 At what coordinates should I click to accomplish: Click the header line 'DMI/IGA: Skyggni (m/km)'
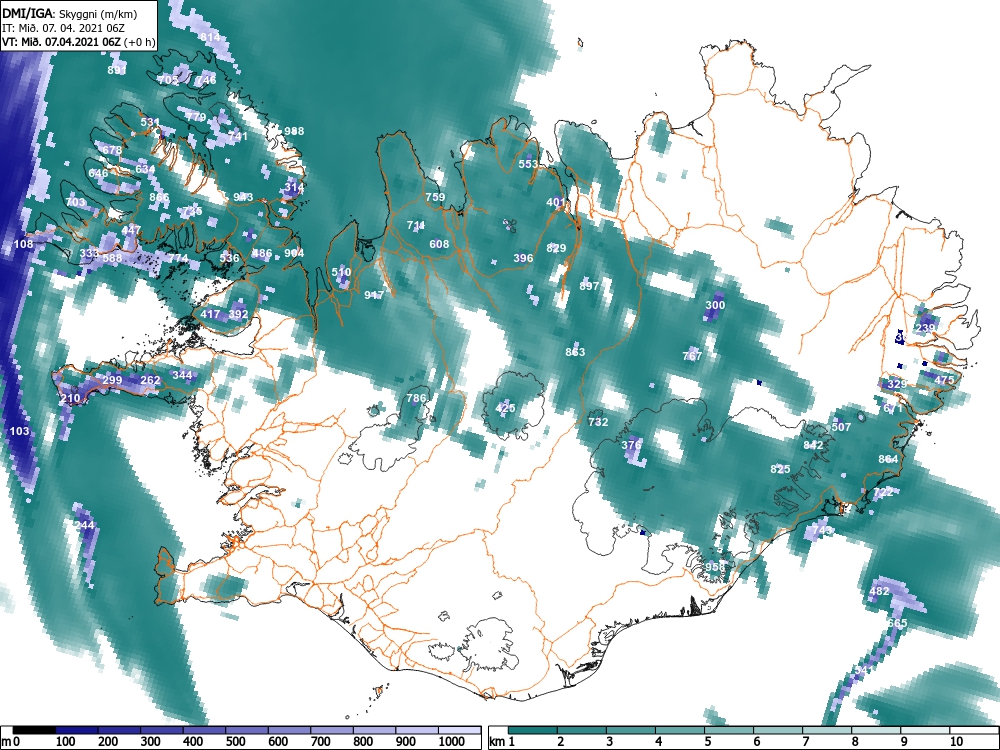click(70, 13)
